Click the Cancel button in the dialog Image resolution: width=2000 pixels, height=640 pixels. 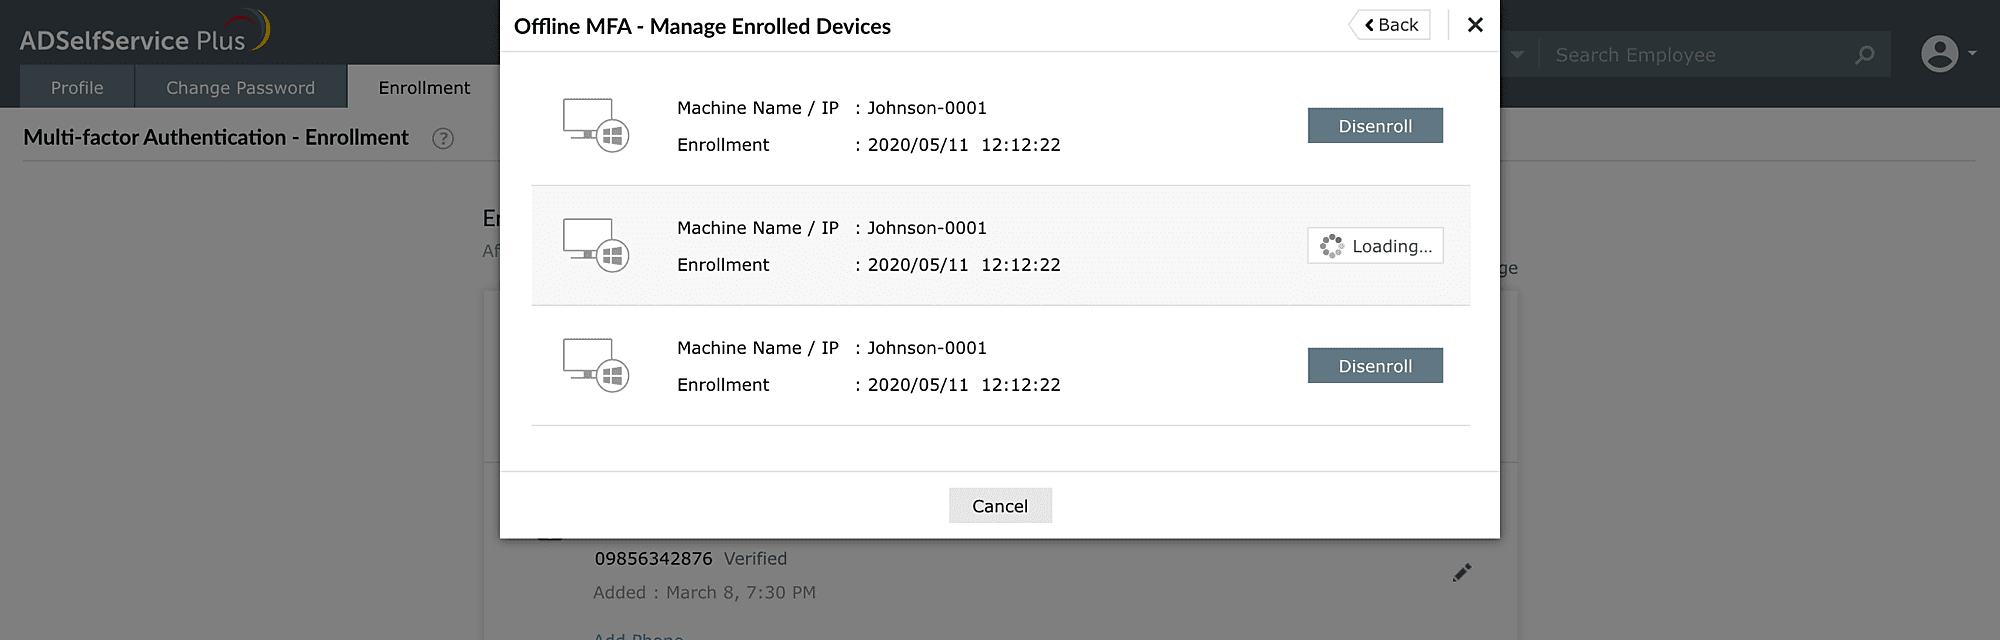1000,505
